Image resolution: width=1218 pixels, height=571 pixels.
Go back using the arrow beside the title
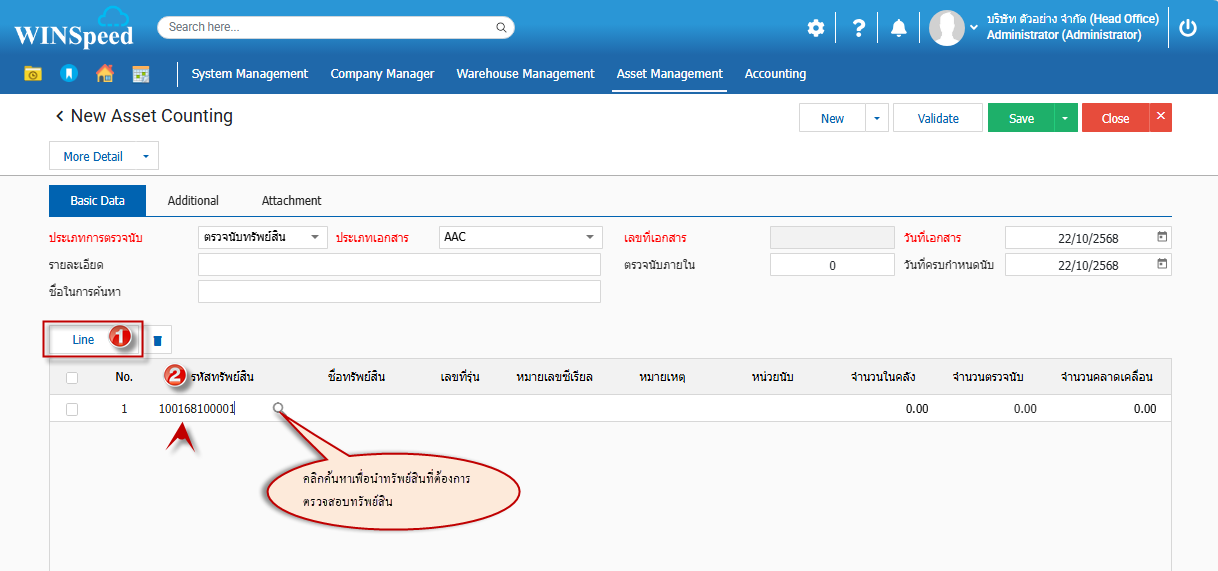[x=59, y=116]
